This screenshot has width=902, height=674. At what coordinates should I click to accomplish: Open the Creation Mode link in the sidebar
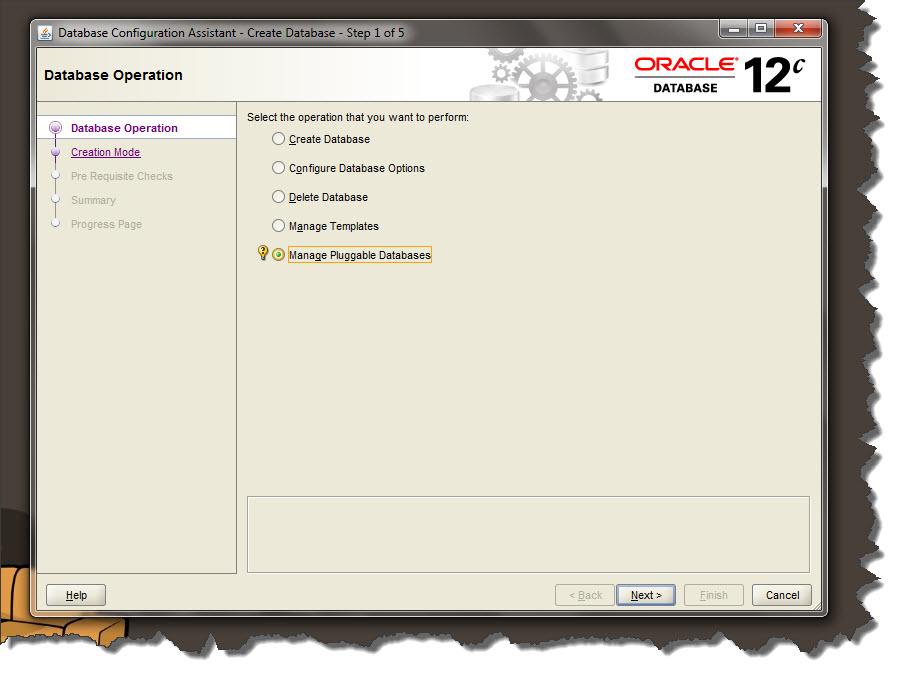105,152
